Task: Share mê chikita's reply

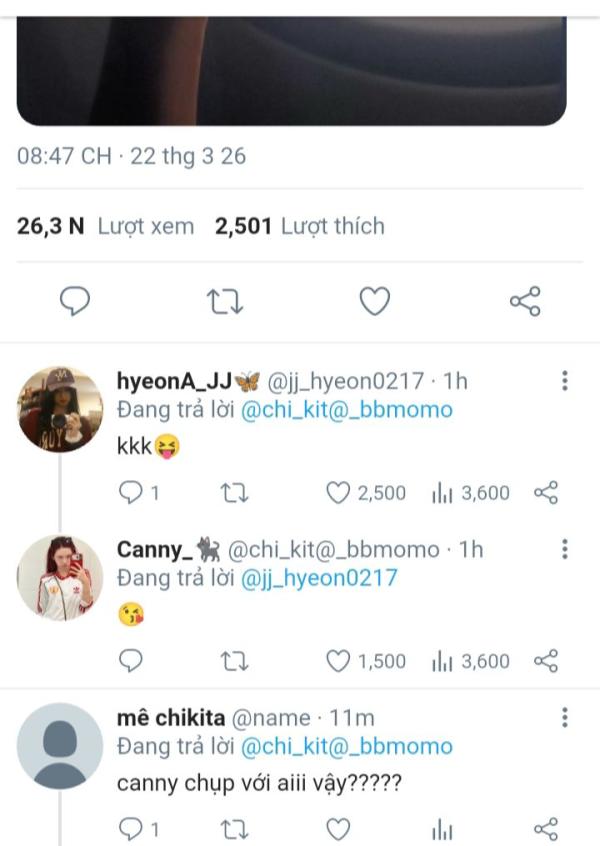Action: (546, 829)
